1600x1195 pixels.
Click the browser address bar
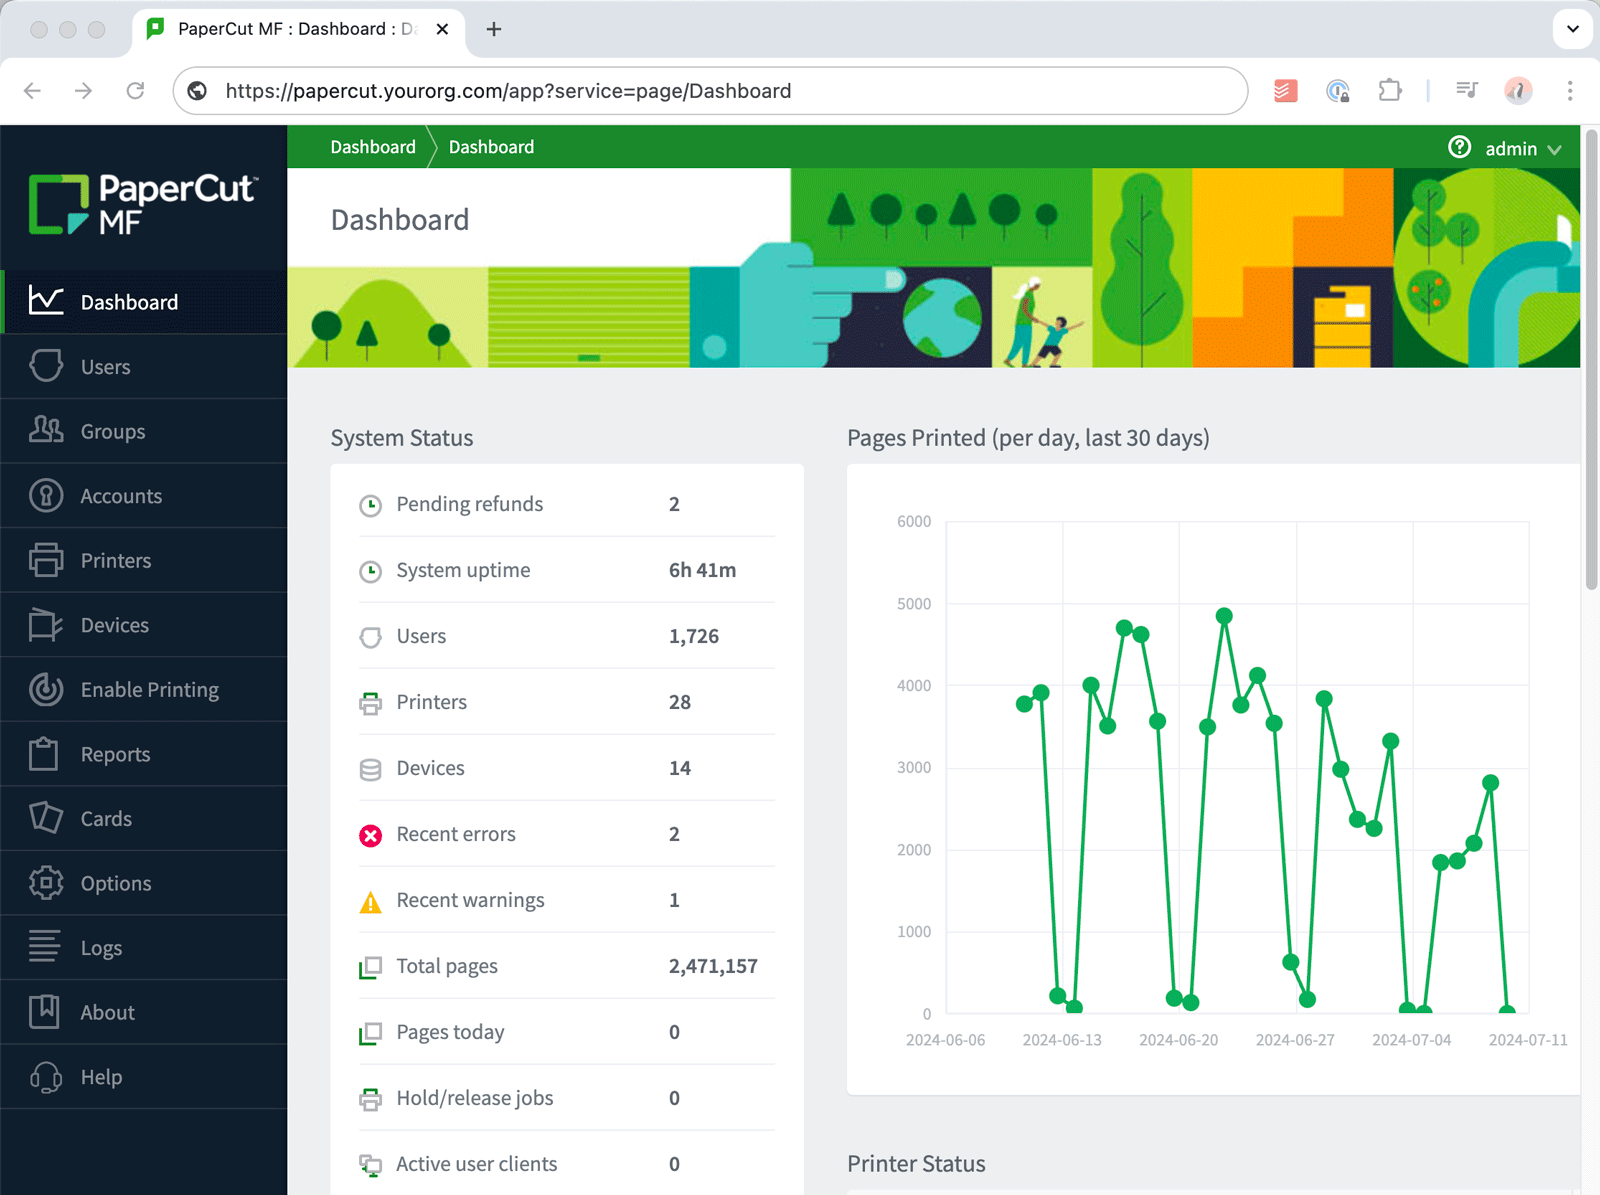click(x=710, y=91)
